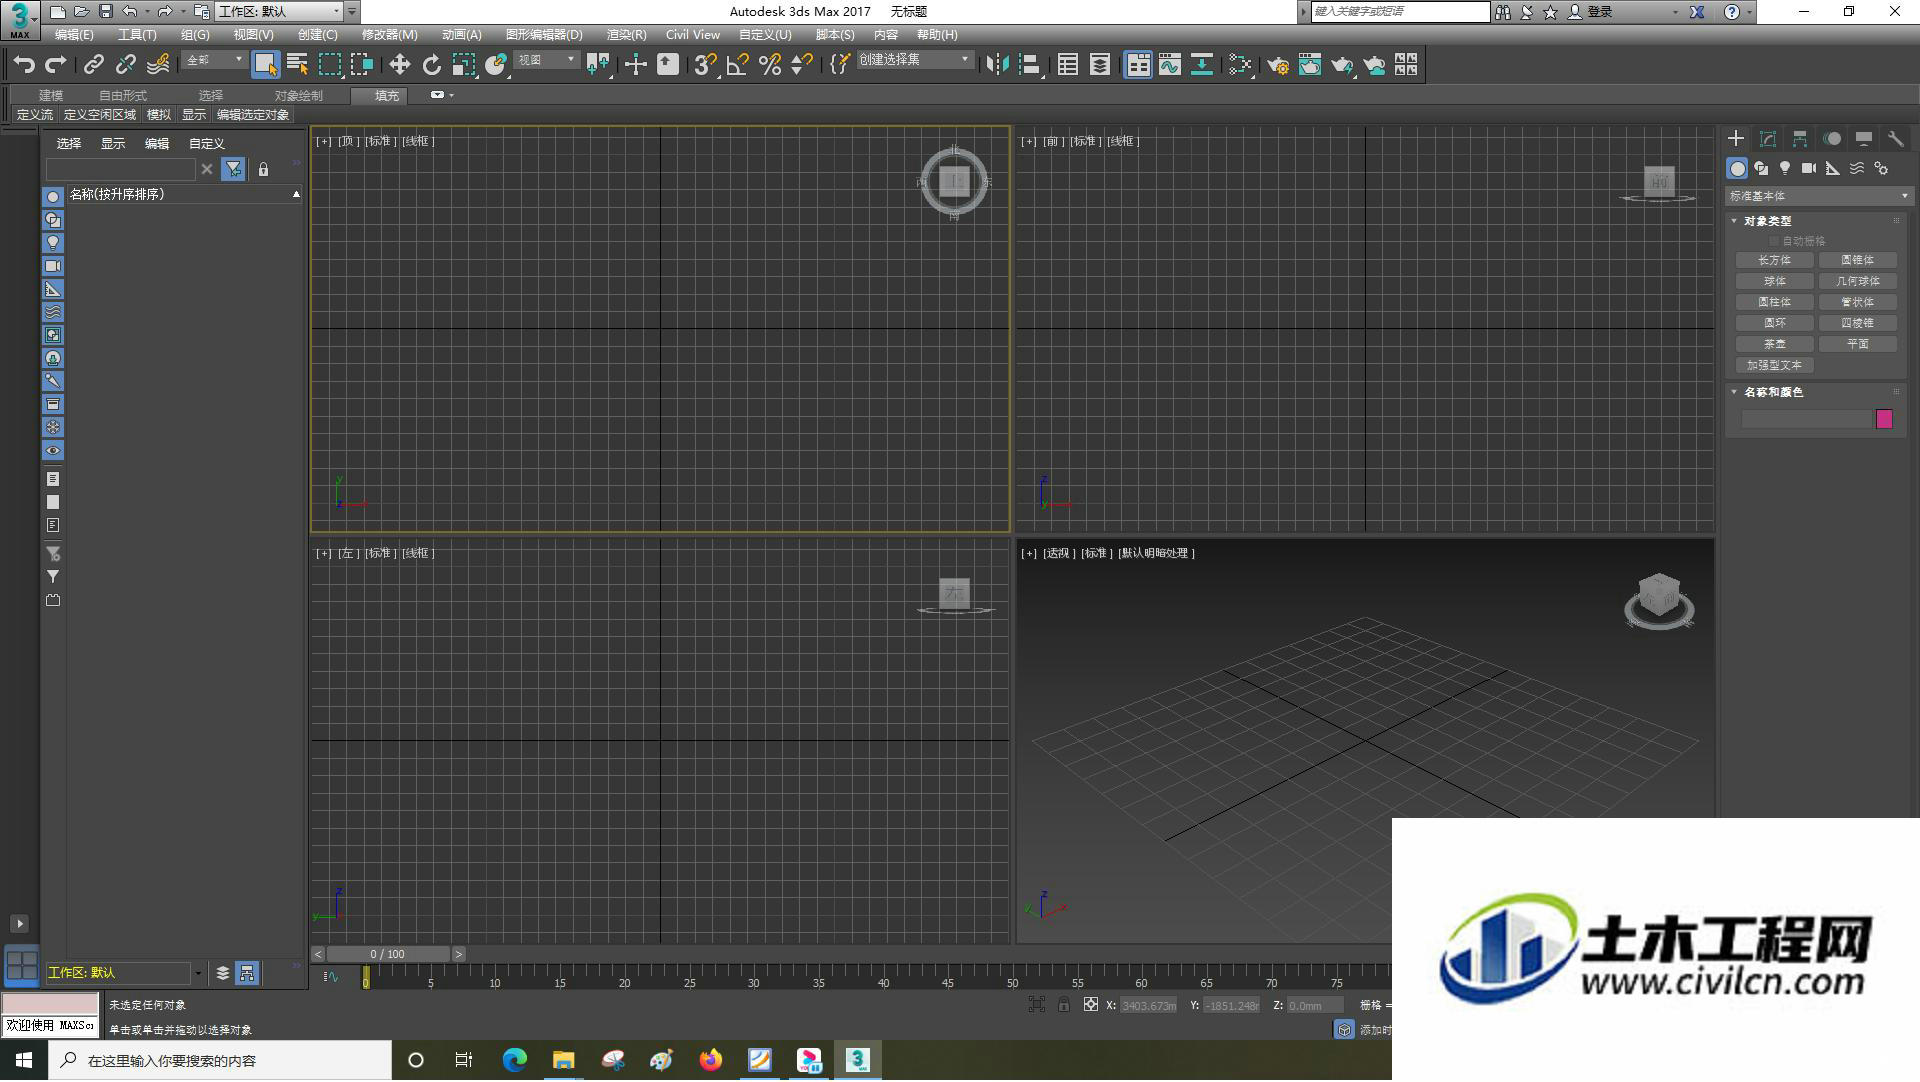Click the top viewport ViewCube
Image resolution: width=1920 pixels, height=1082 pixels.
954,182
